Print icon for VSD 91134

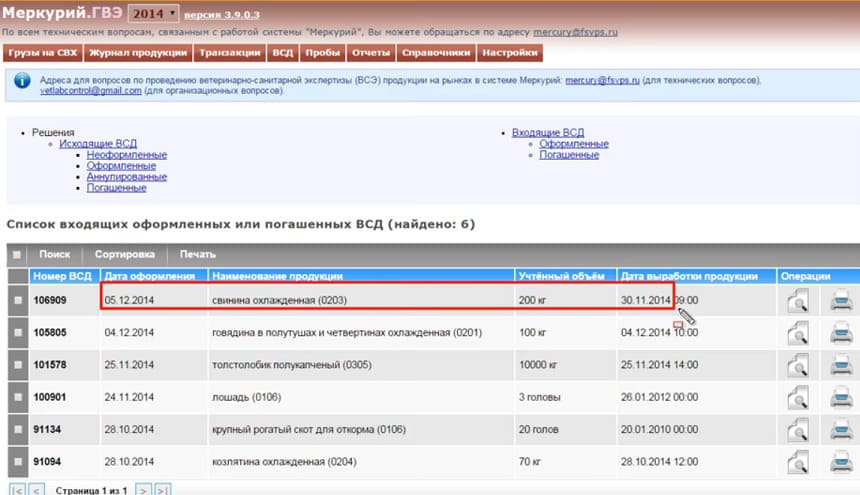[841, 430]
